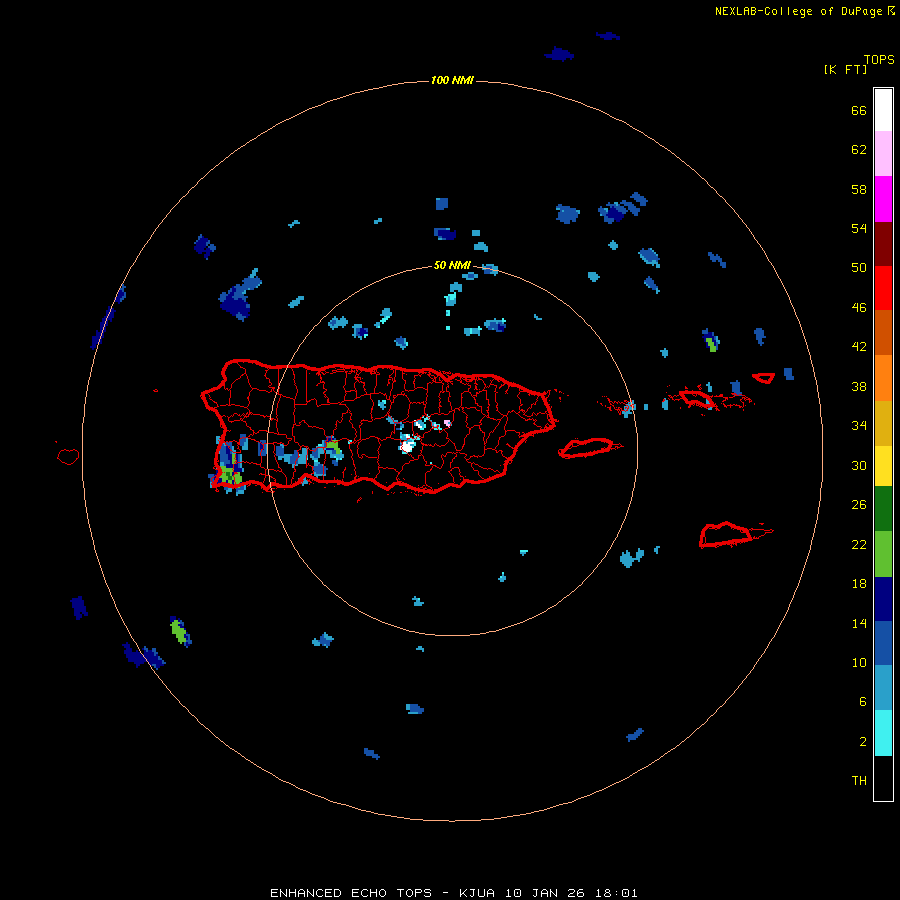The image size is (900, 900).
Task: Click the Vieques island outline
Action: pyautogui.click(x=587, y=447)
